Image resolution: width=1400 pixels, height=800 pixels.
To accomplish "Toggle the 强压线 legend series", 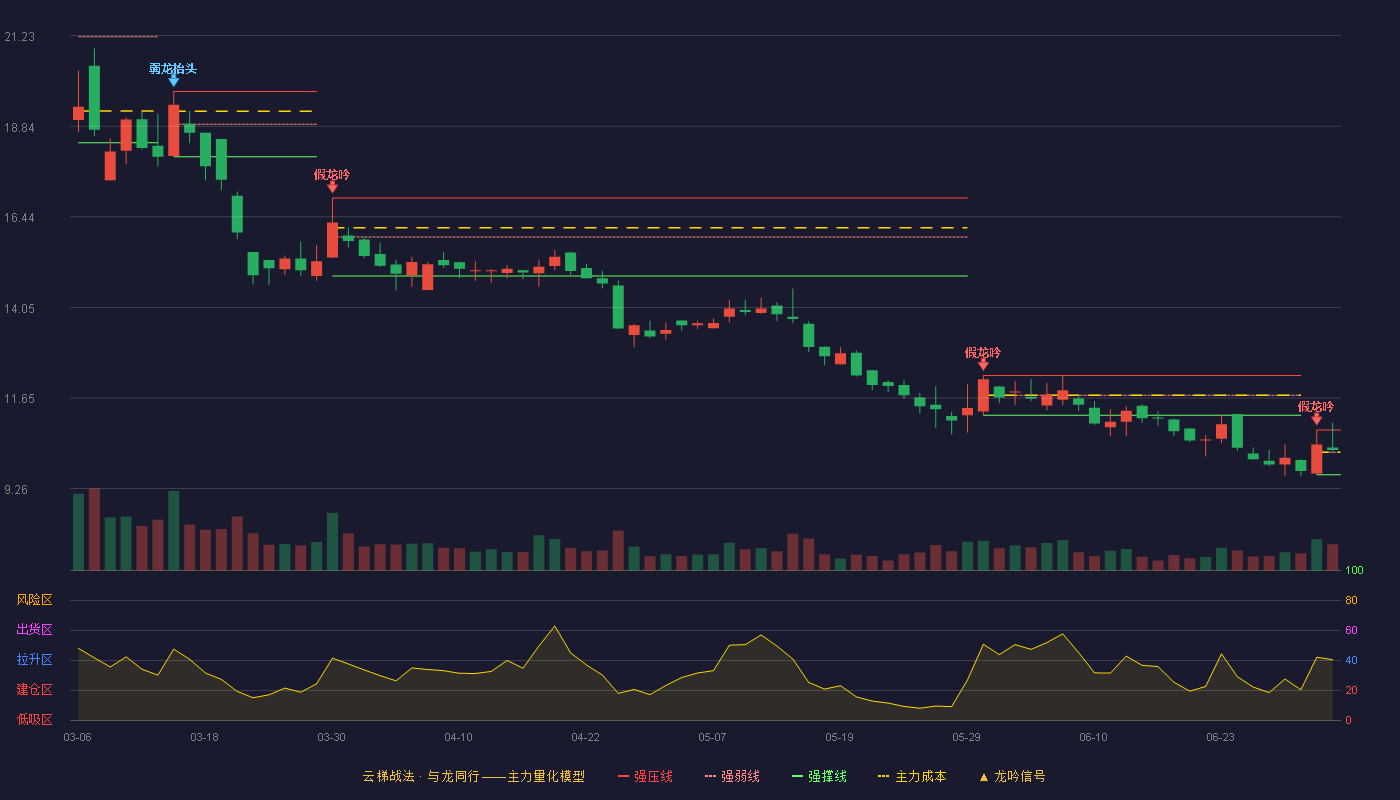I will (x=645, y=776).
